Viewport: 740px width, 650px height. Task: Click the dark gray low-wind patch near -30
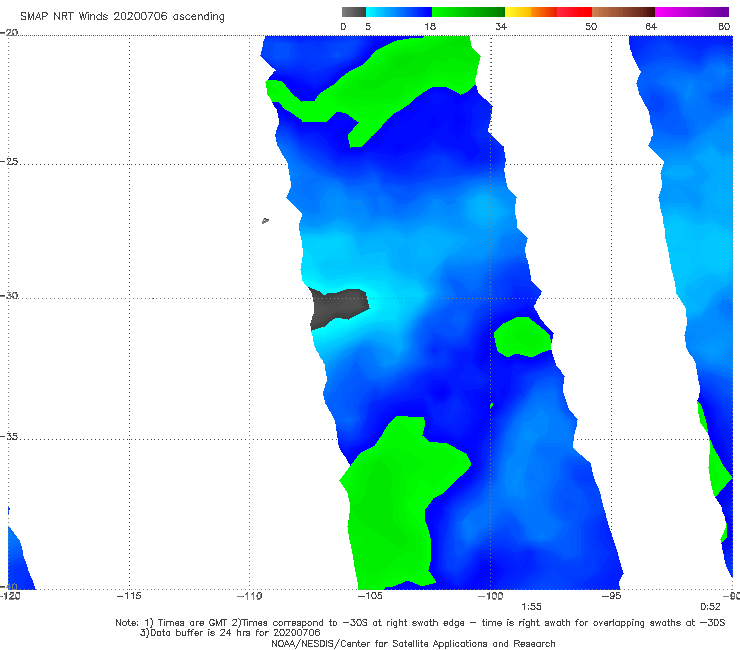tap(338, 308)
